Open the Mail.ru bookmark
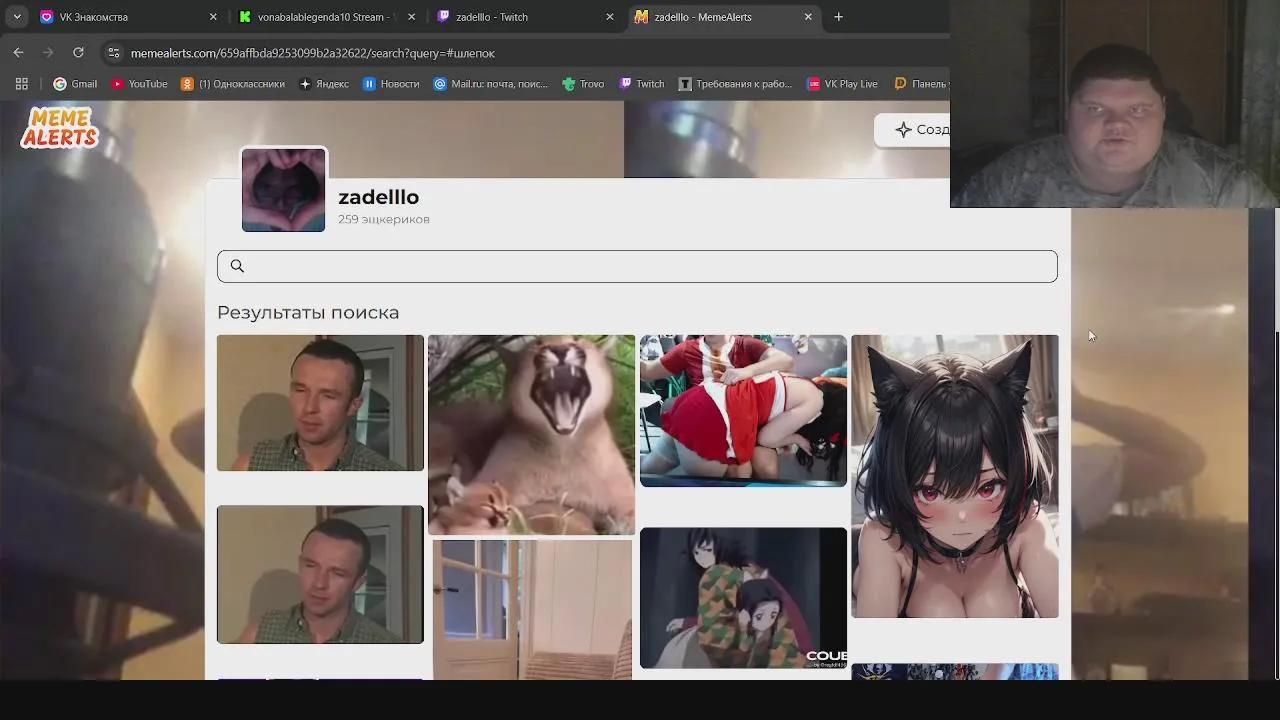This screenshot has height=720, width=1280. 490,84
